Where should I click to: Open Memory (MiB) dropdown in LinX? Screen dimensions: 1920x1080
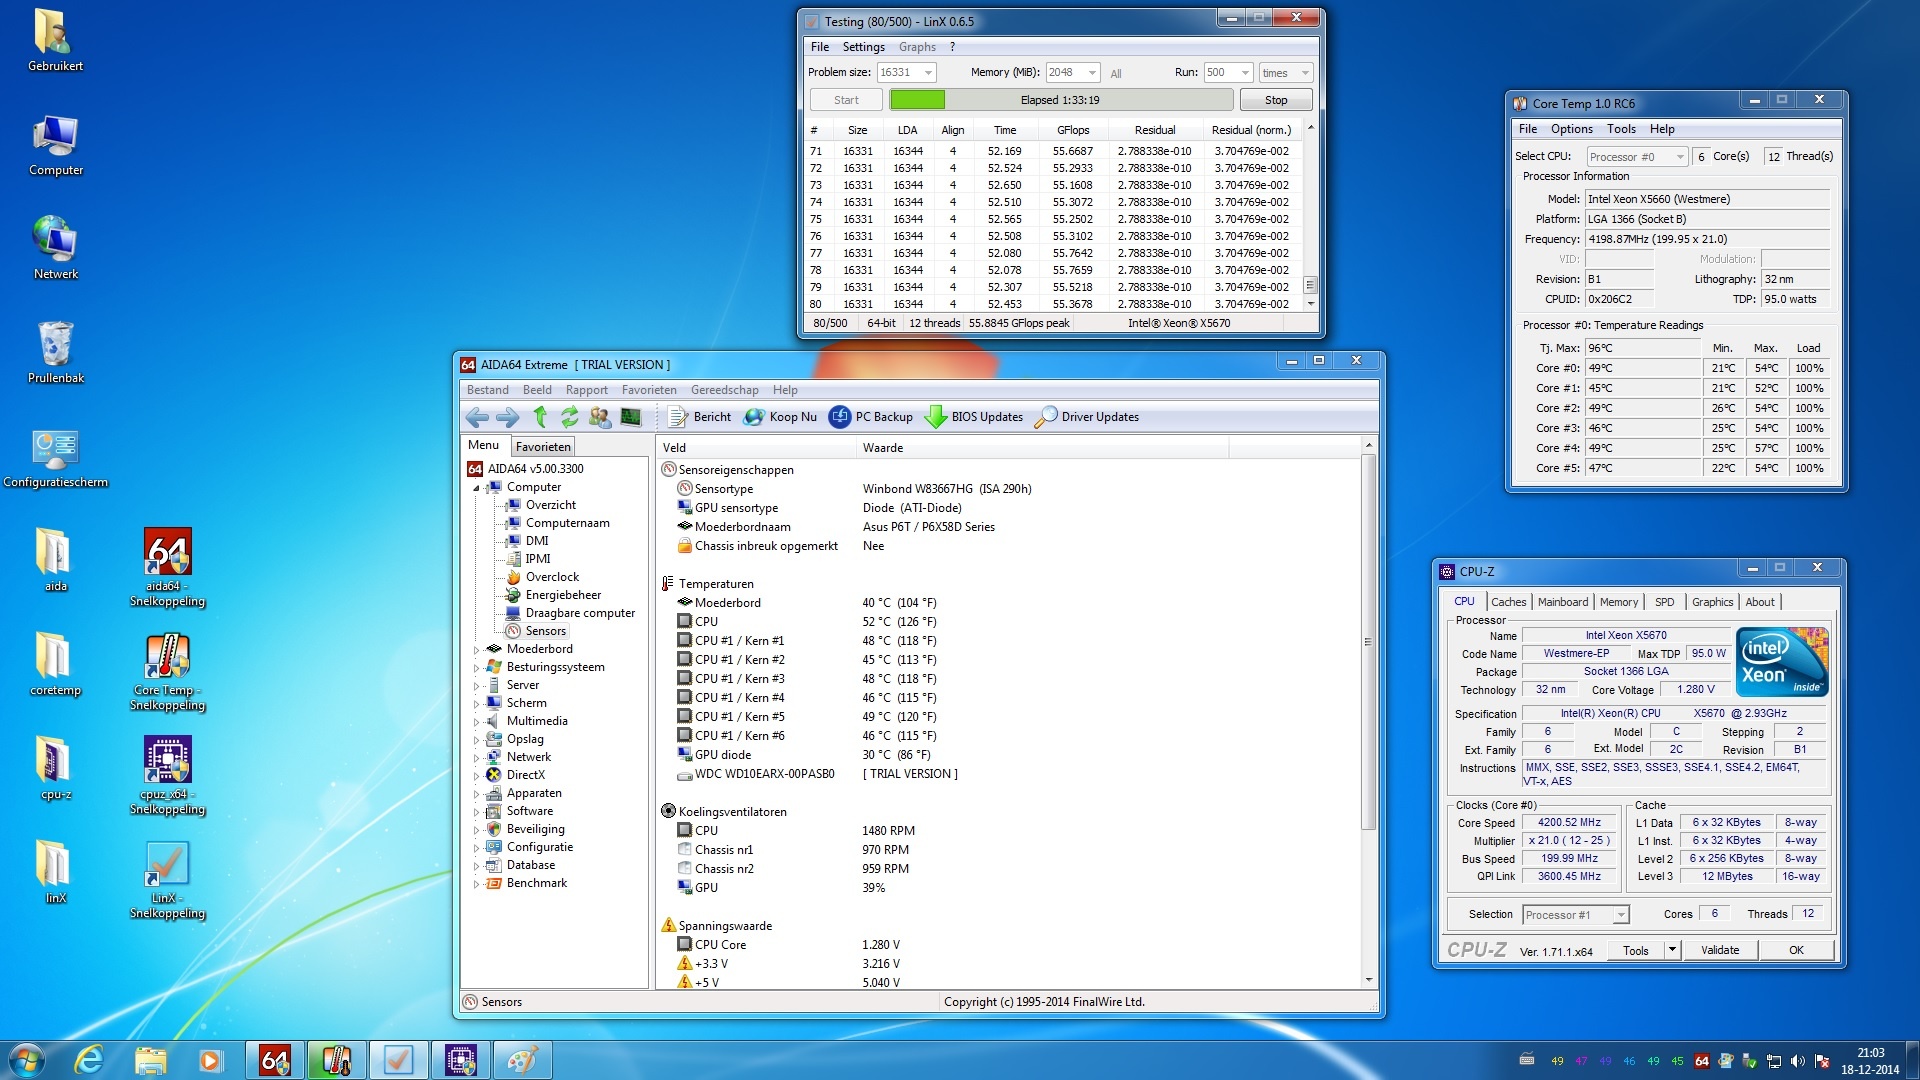click(1092, 73)
